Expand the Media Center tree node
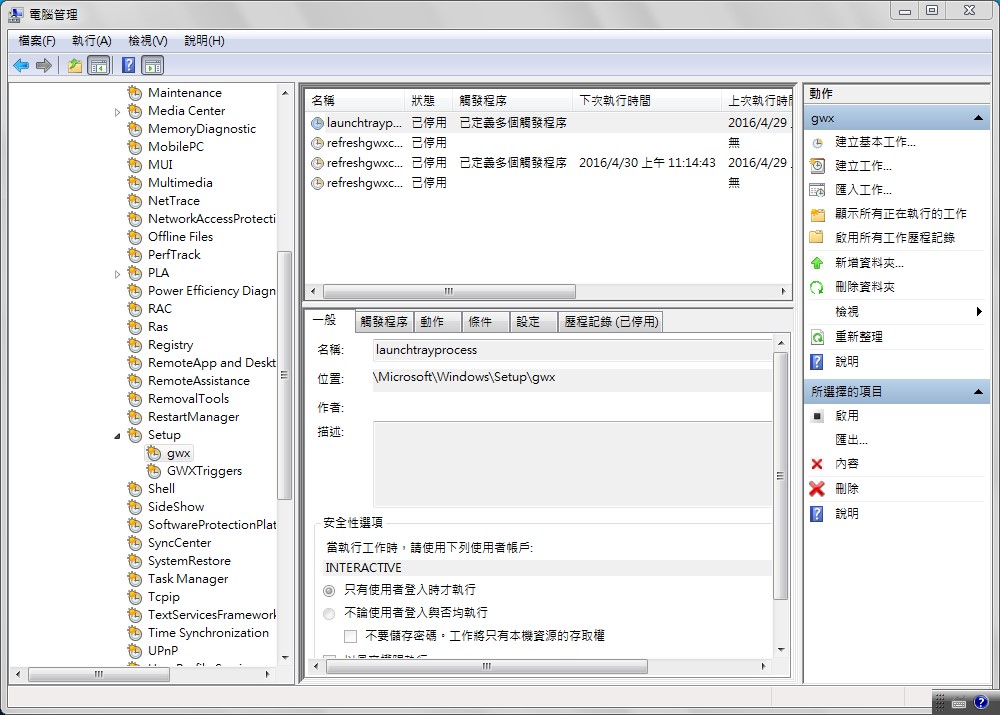The image size is (1000, 715). pyautogui.click(x=117, y=110)
